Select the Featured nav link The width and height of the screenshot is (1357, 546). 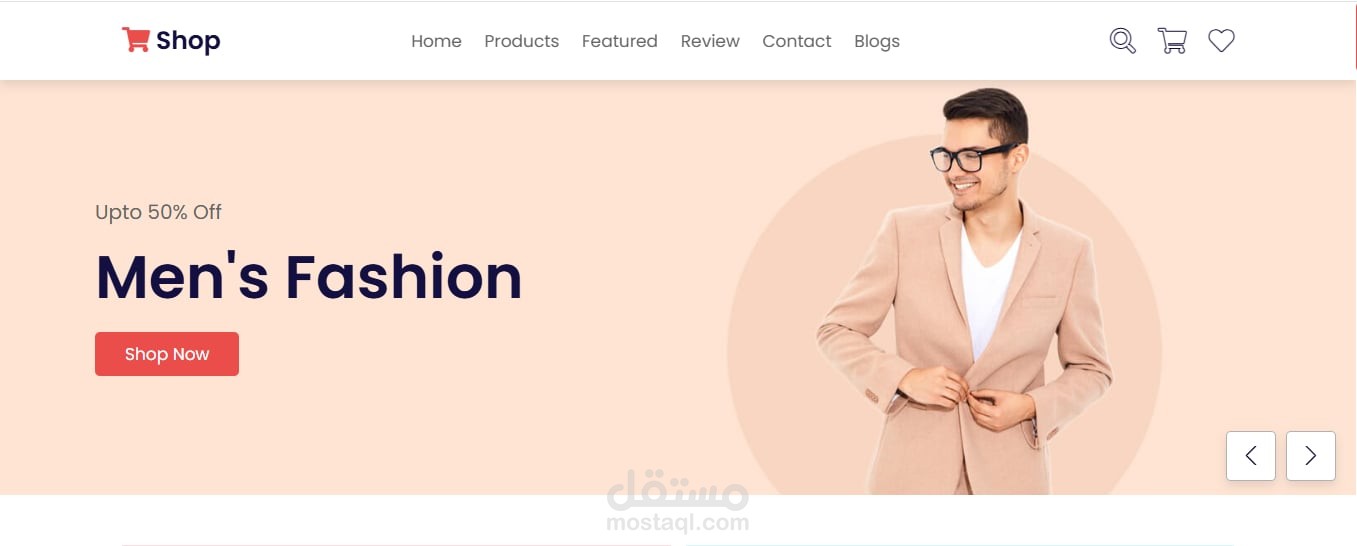[x=619, y=41]
